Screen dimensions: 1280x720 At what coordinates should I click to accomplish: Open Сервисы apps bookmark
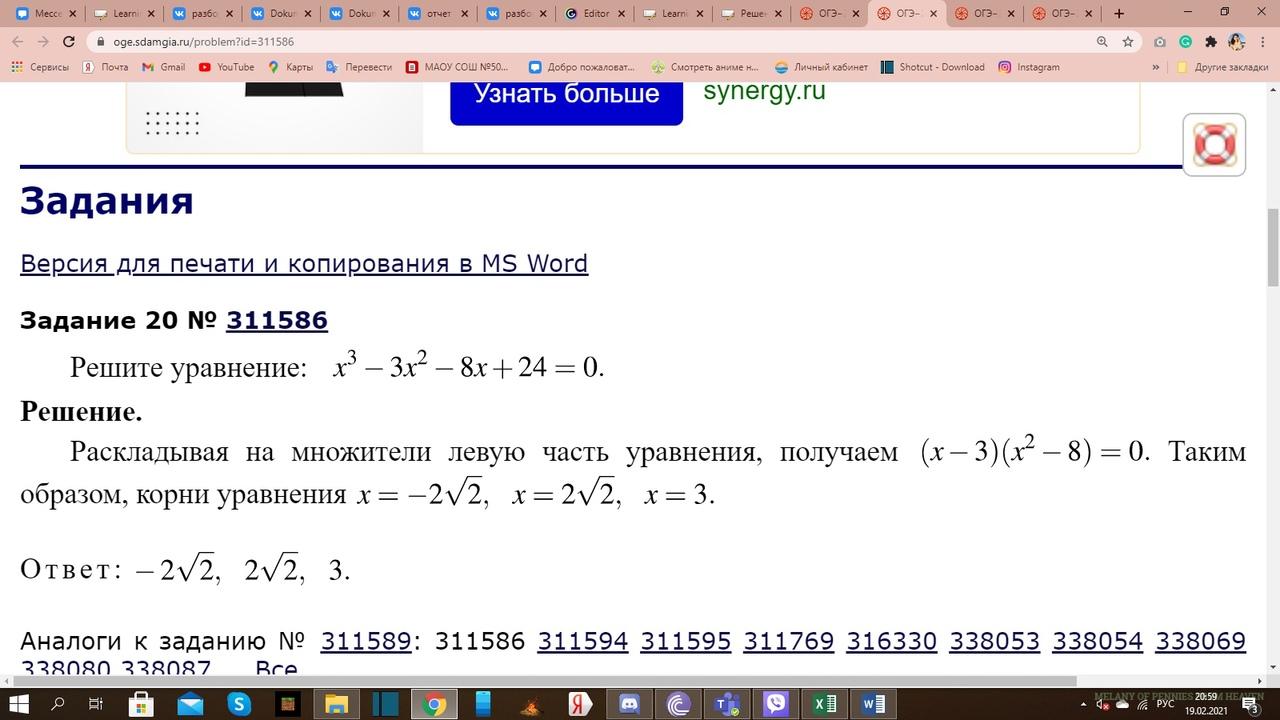(x=40, y=67)
